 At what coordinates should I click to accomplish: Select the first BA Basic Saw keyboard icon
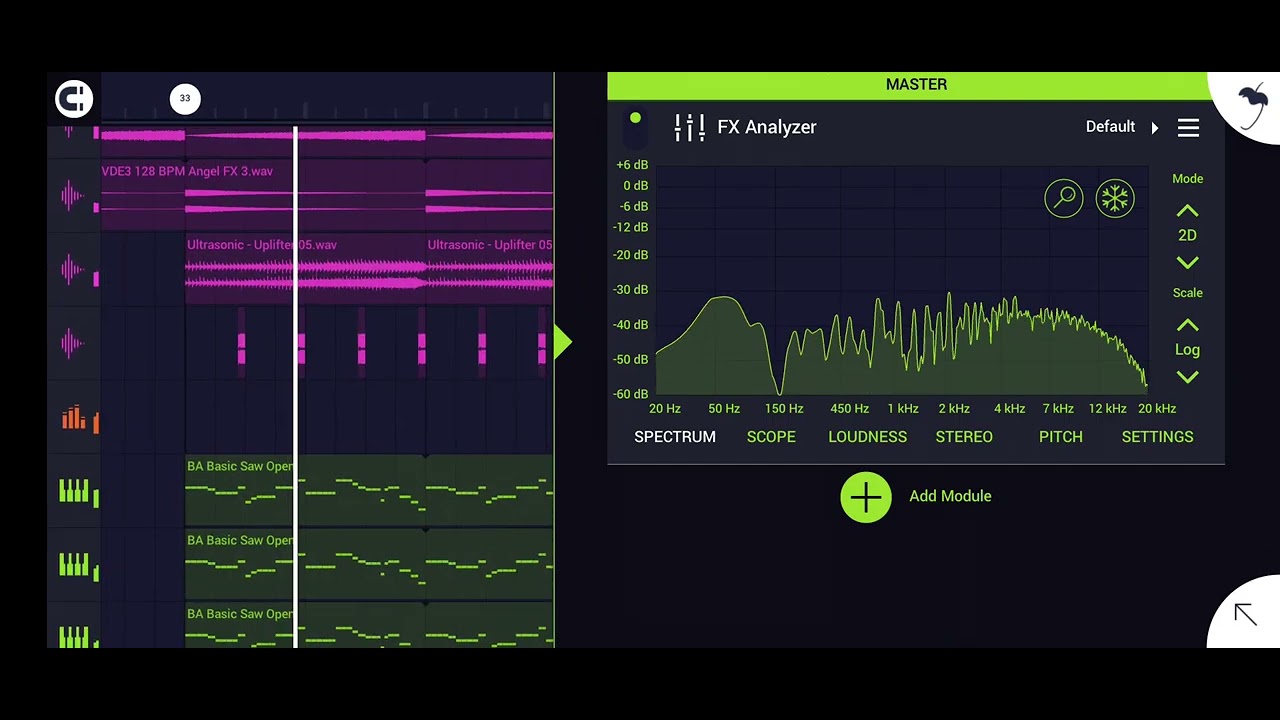tap(74, 491)
